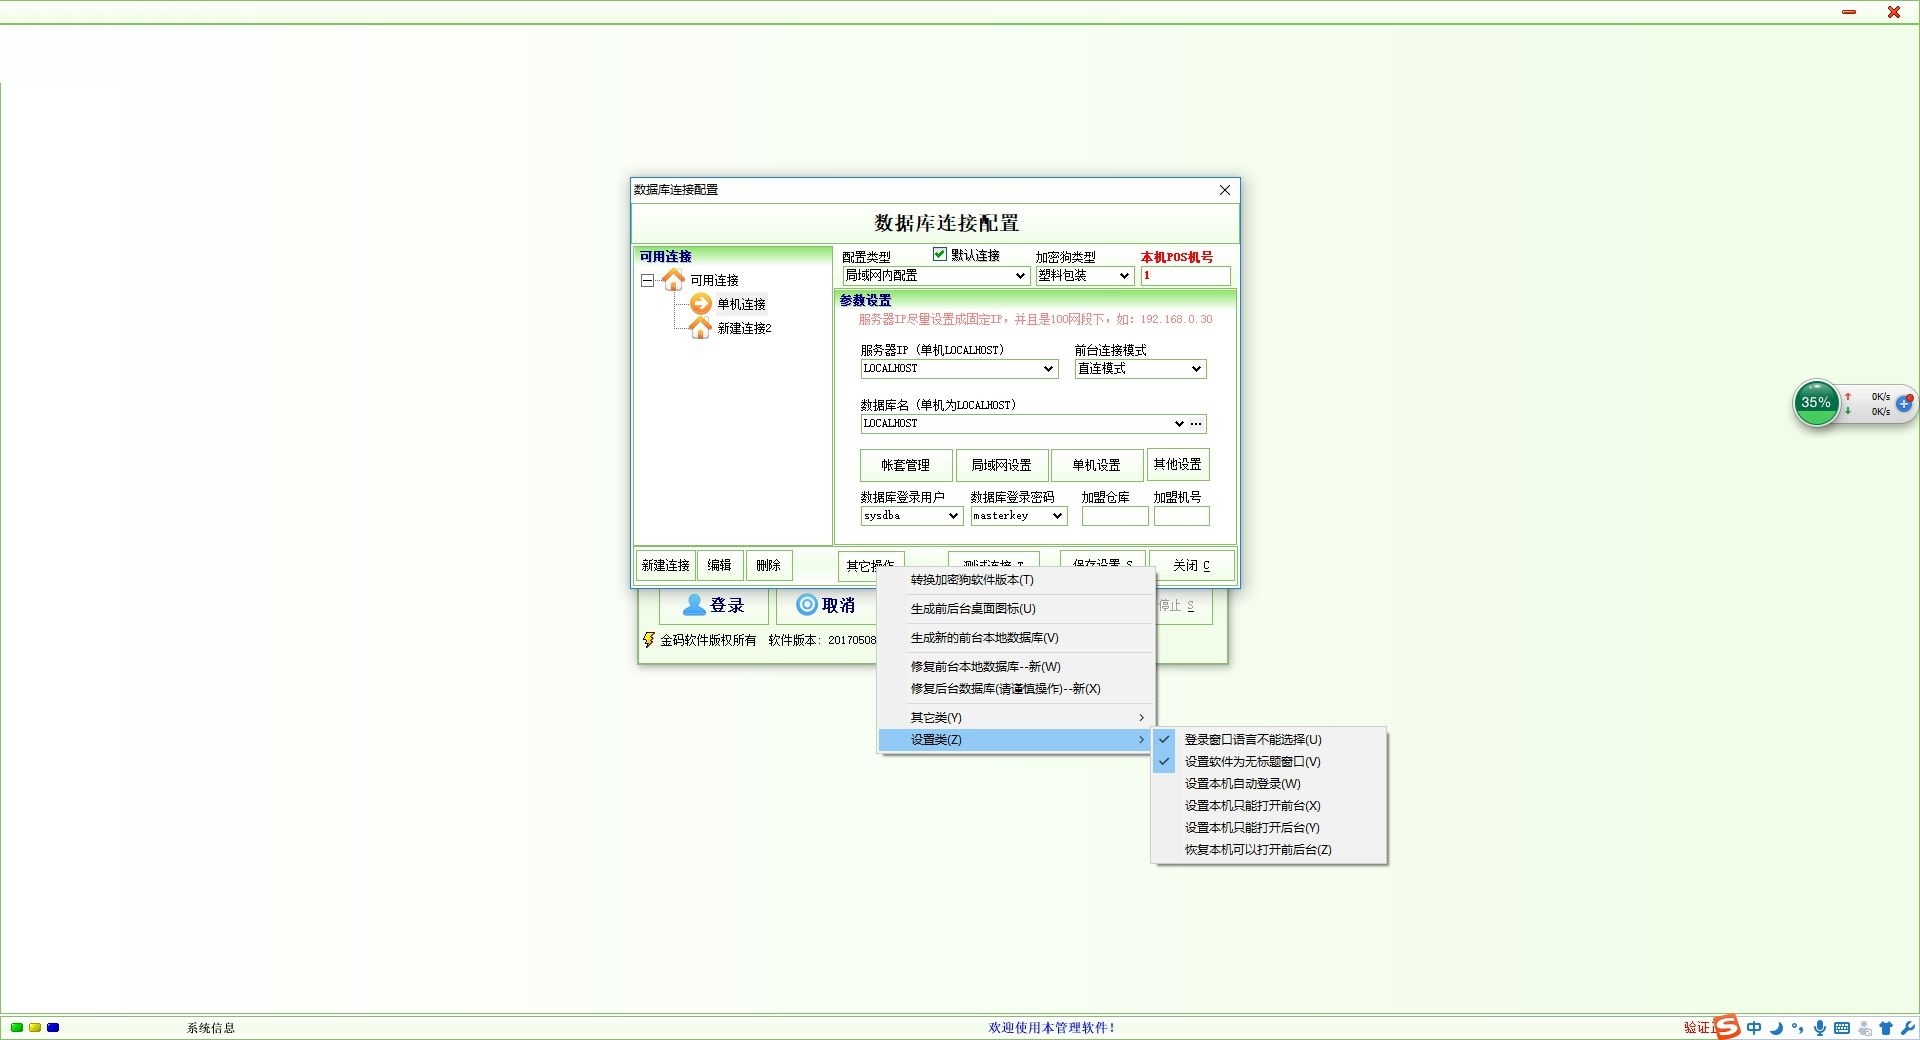Select the 新建连接2 tree item
Viewport: 1920px width, 1040px height.
pos(744,328)
